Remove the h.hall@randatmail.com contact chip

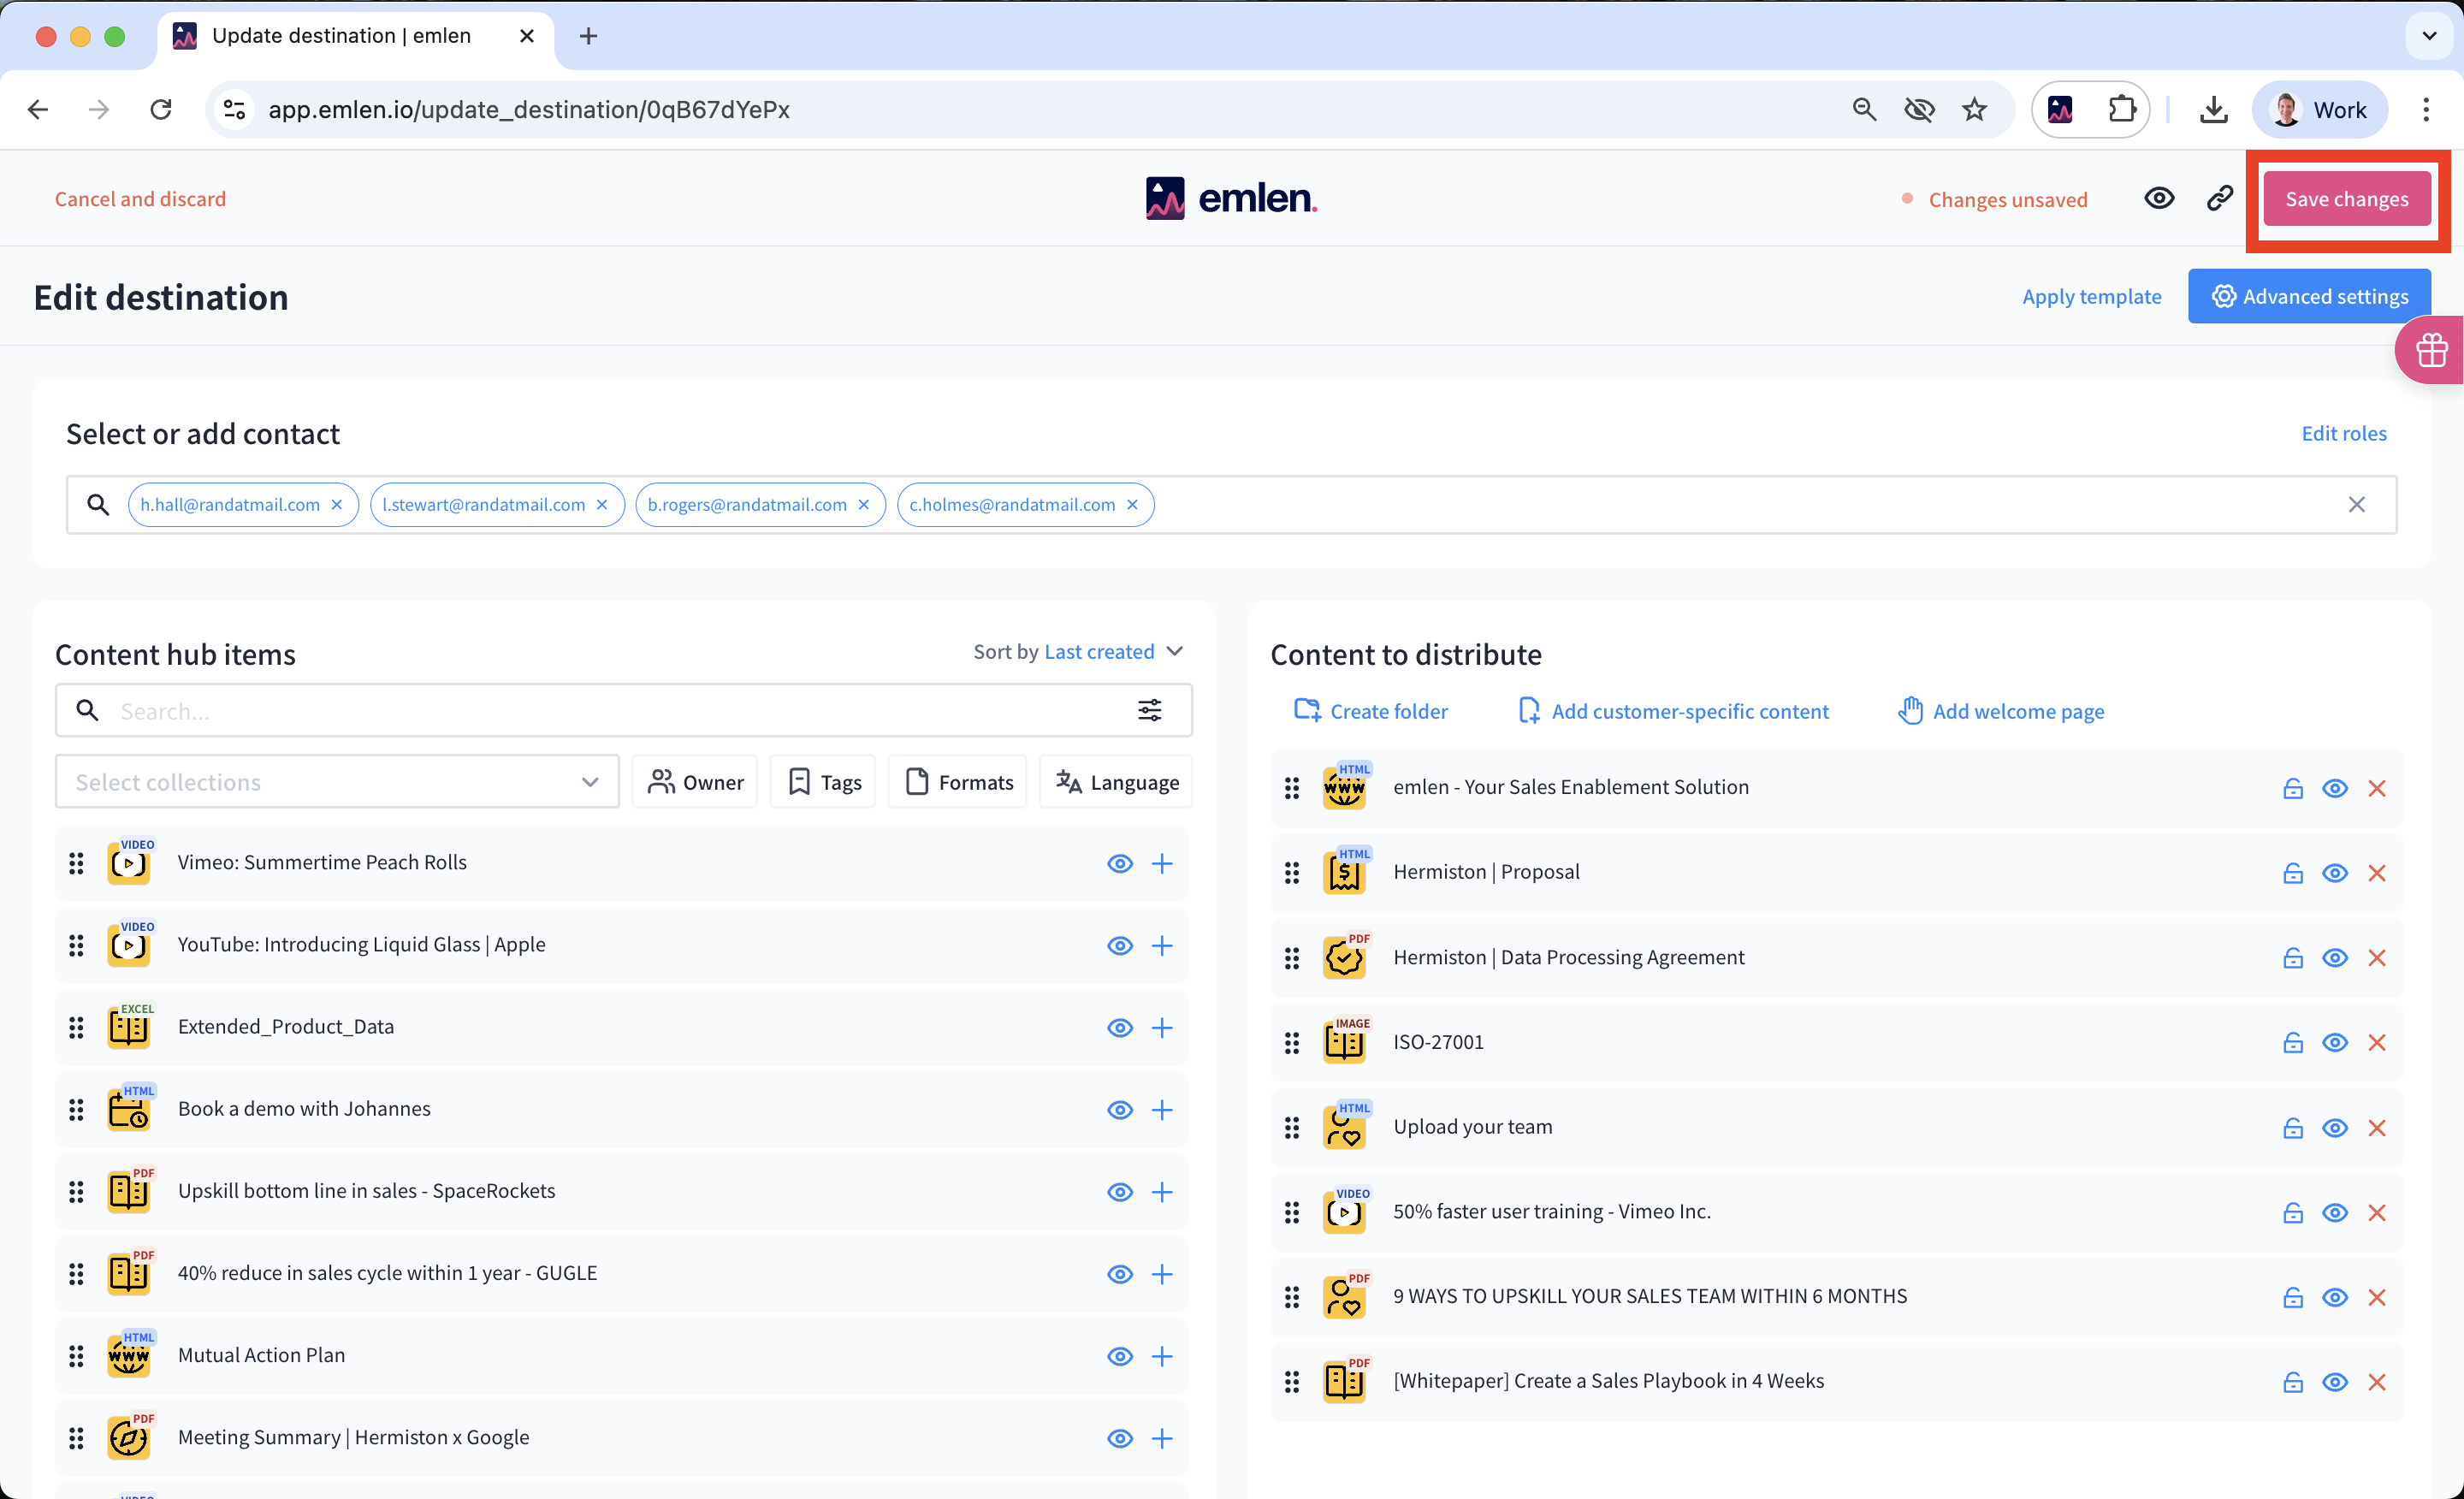pyautogui.click(x=337, y=504)
